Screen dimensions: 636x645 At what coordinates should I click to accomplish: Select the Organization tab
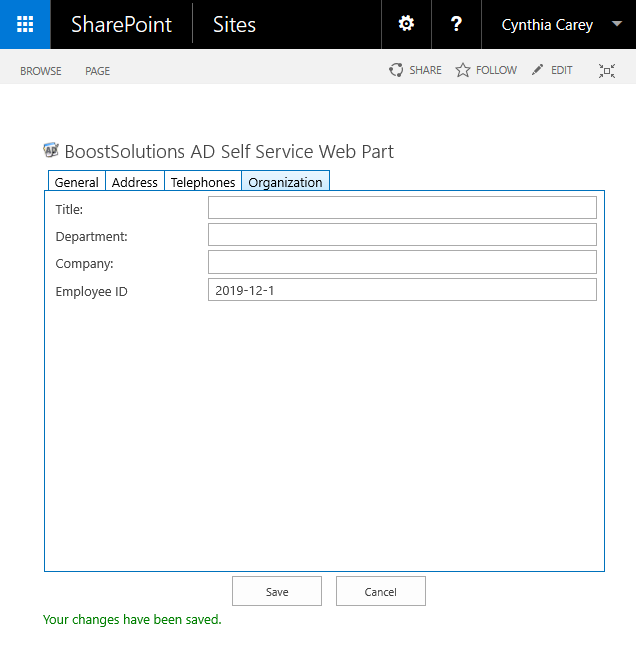(x=286, y=182)
